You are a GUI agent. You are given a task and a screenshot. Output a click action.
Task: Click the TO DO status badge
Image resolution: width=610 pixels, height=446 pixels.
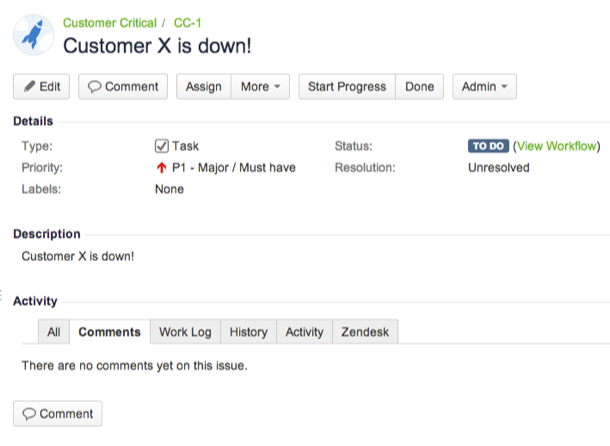click(488, 146)
